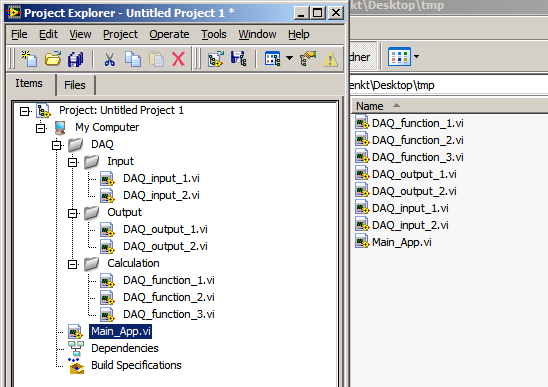
Task: Select the Output folder label
Action: tap(124, 212)
